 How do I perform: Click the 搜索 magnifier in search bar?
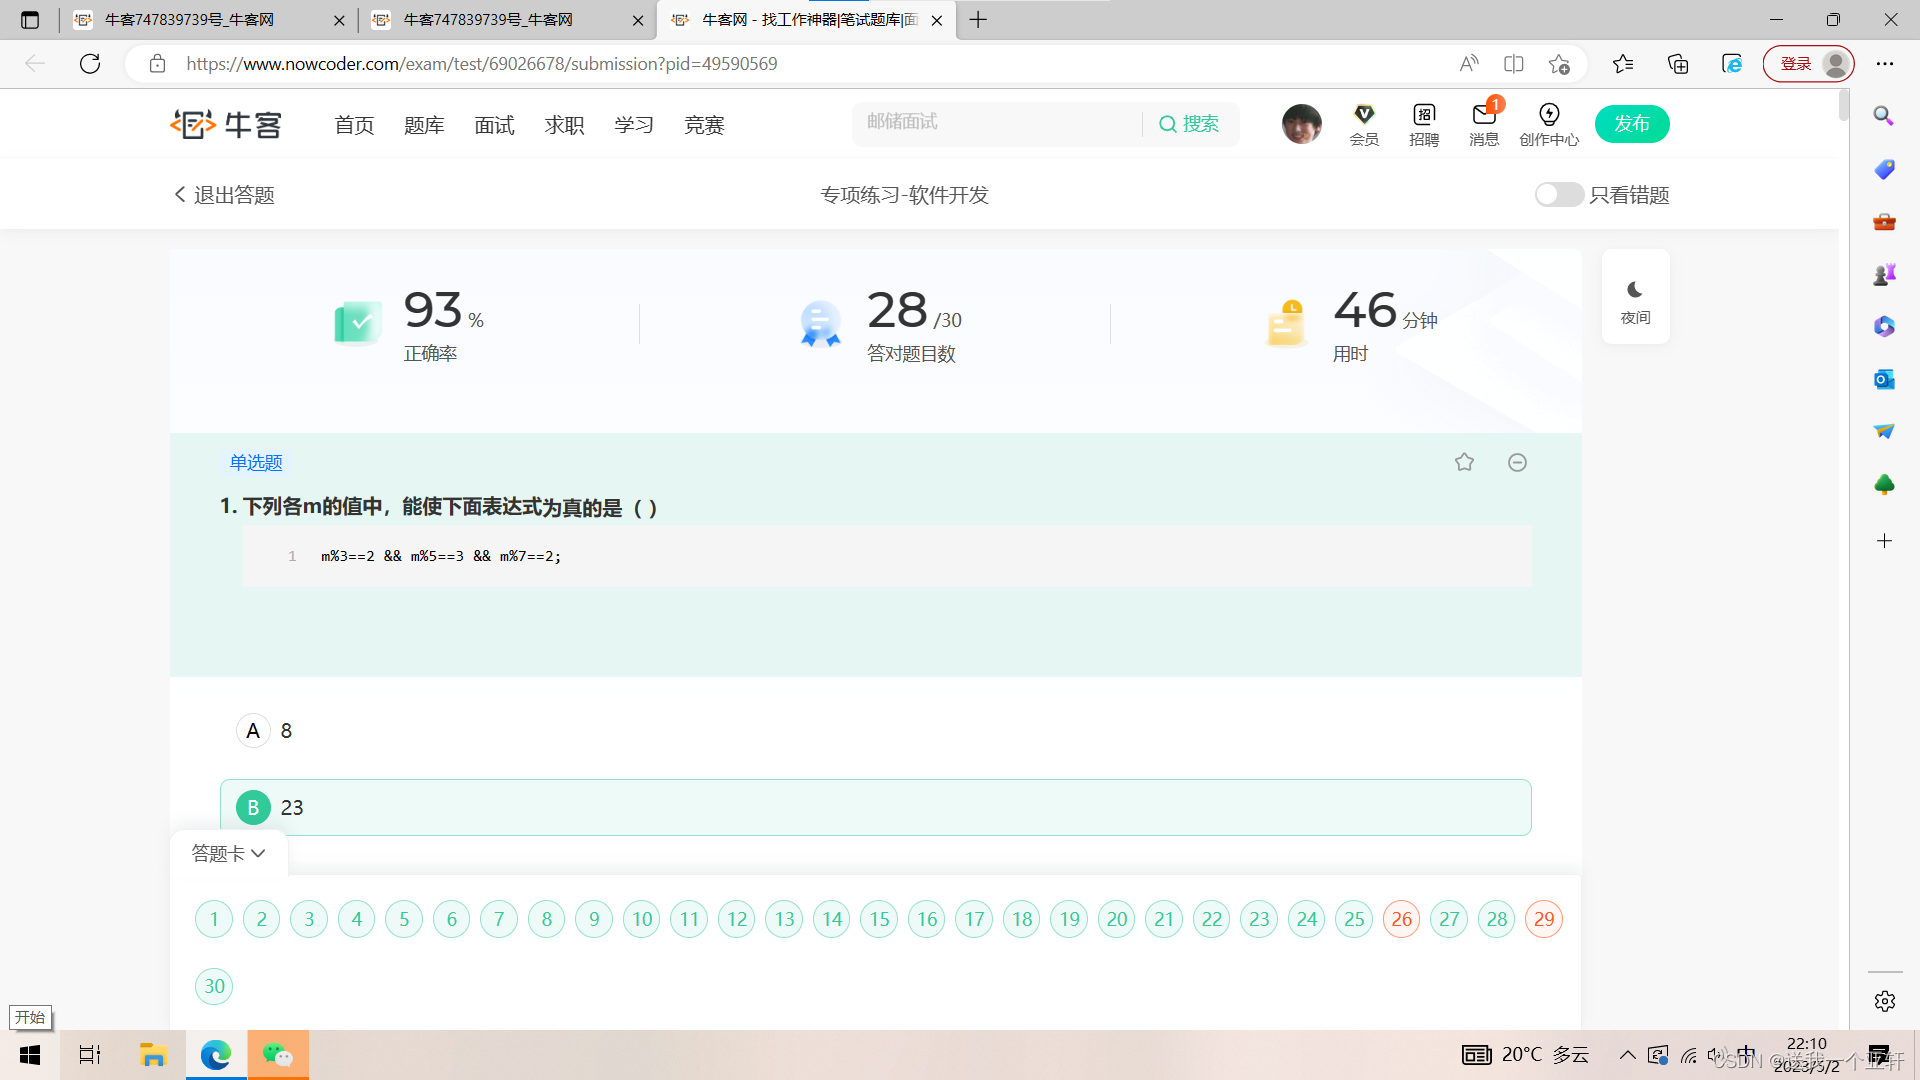pyautogui.click(x=1168, y=123)
